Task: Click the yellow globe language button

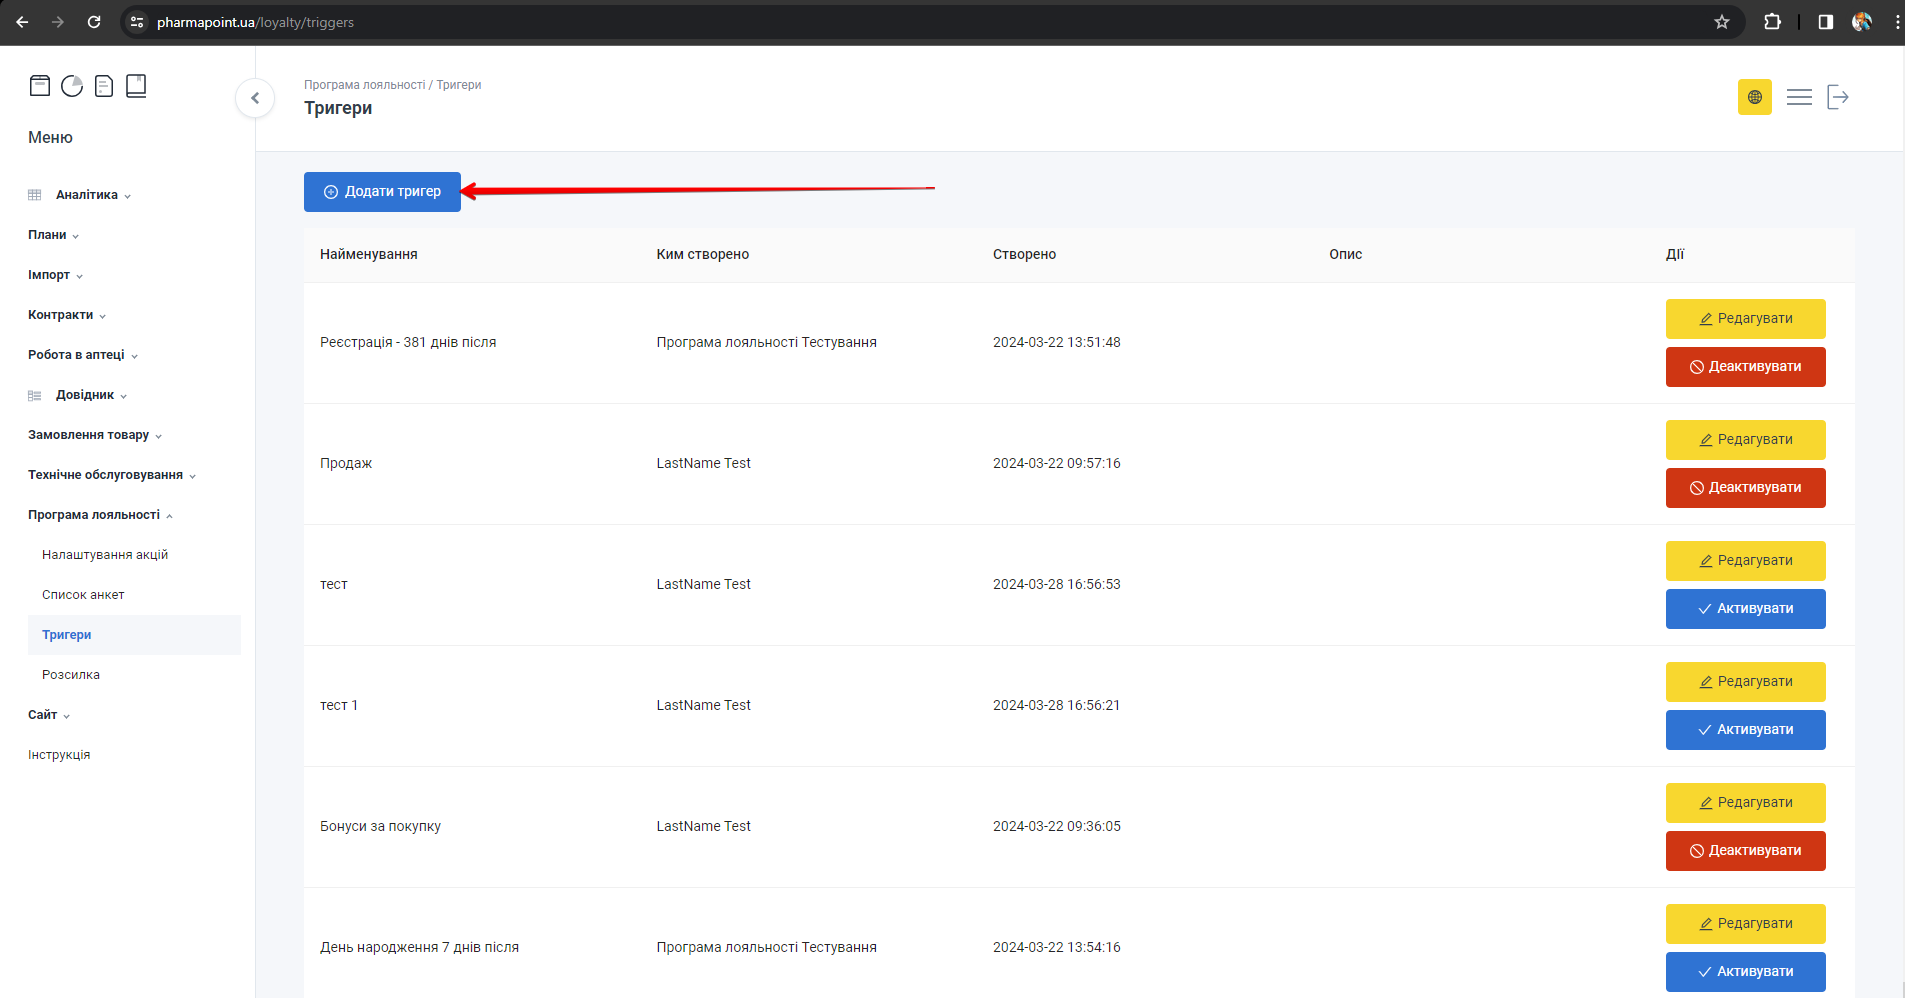Action: (x=1754, y=97)
